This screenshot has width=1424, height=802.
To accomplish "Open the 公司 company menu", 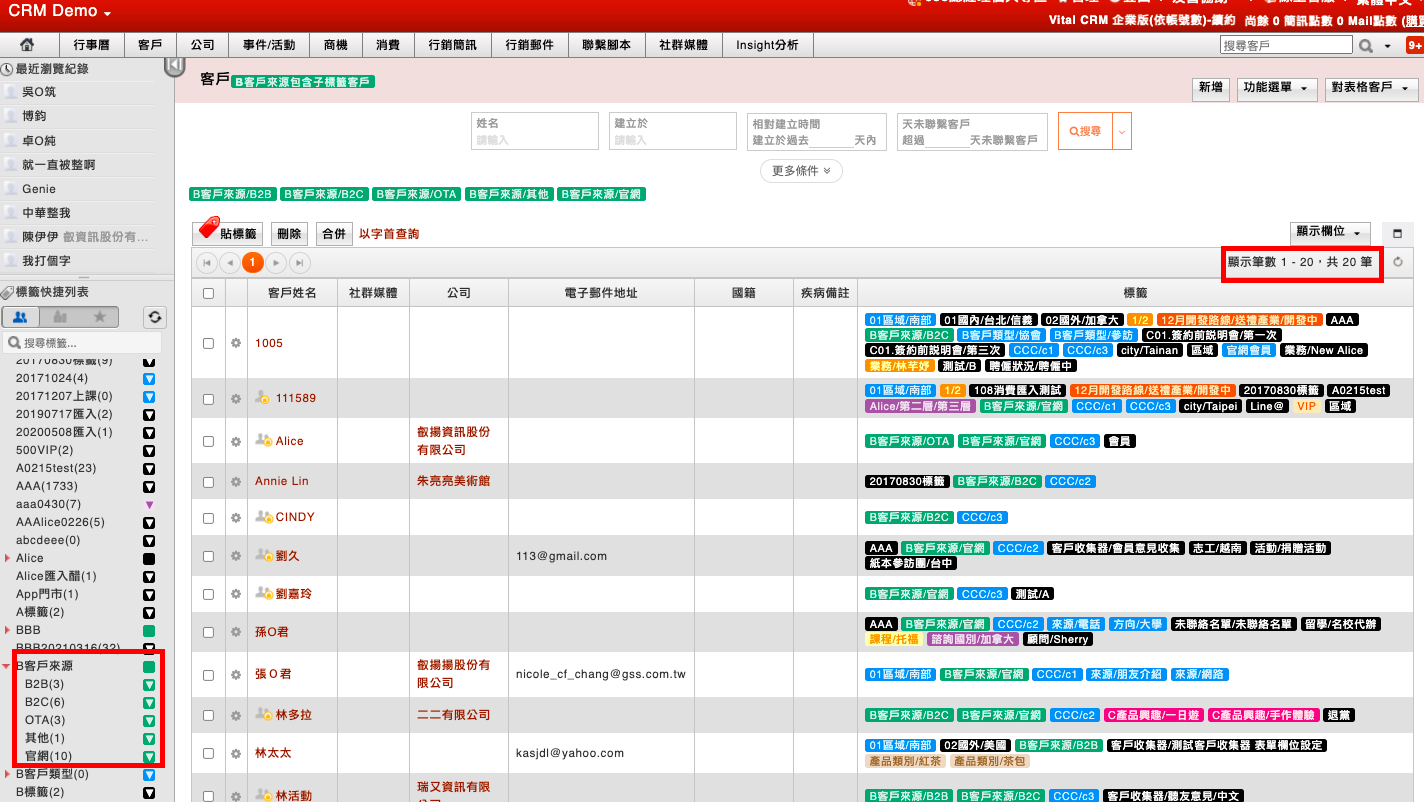I will click(203, 45).
